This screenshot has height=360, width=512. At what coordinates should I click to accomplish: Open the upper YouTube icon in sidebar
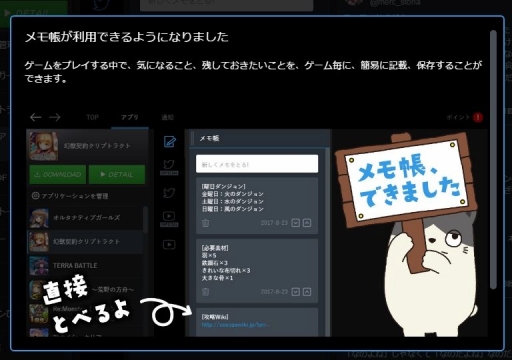(169, 216)
